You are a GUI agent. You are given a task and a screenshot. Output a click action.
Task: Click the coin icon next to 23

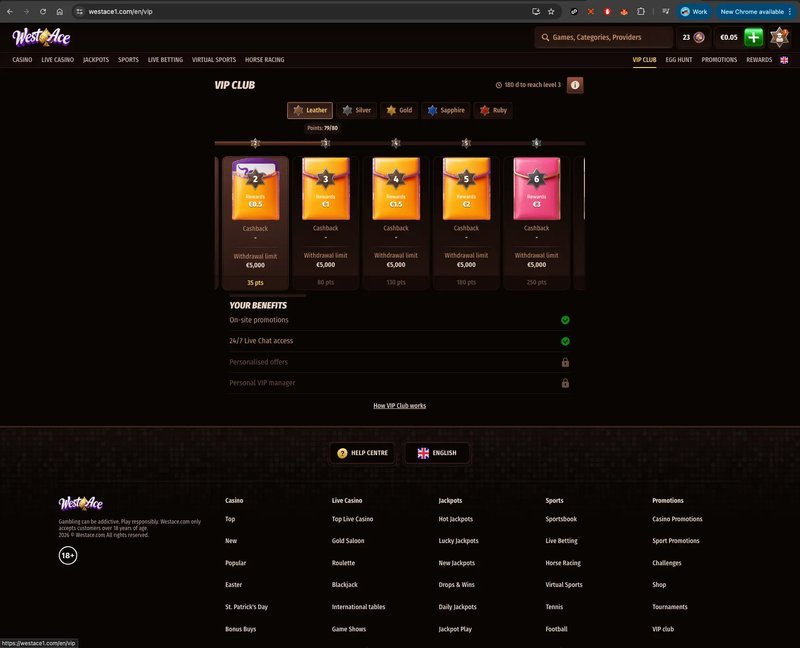[x=699, y=37]
